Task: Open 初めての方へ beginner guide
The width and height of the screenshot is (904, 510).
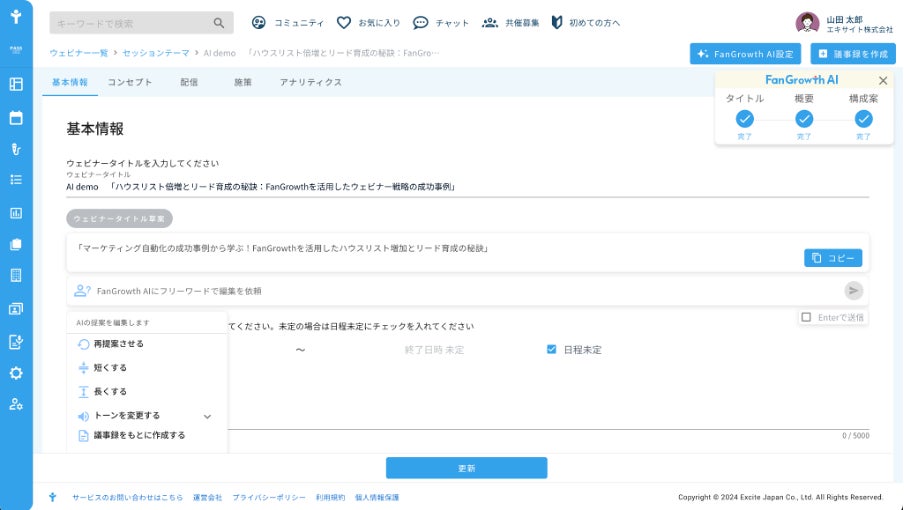Action: click(586, 22)
